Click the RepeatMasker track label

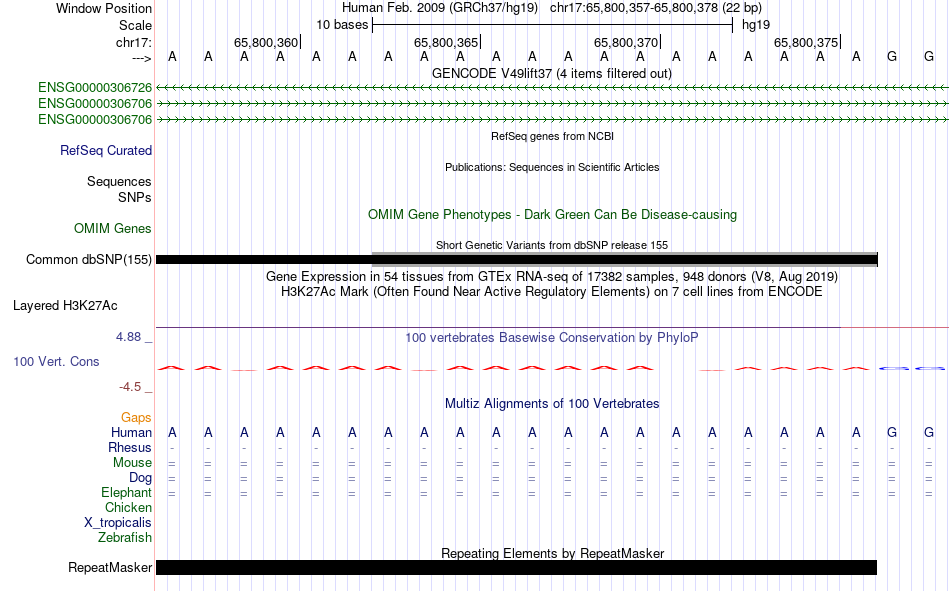click(110, 567)
